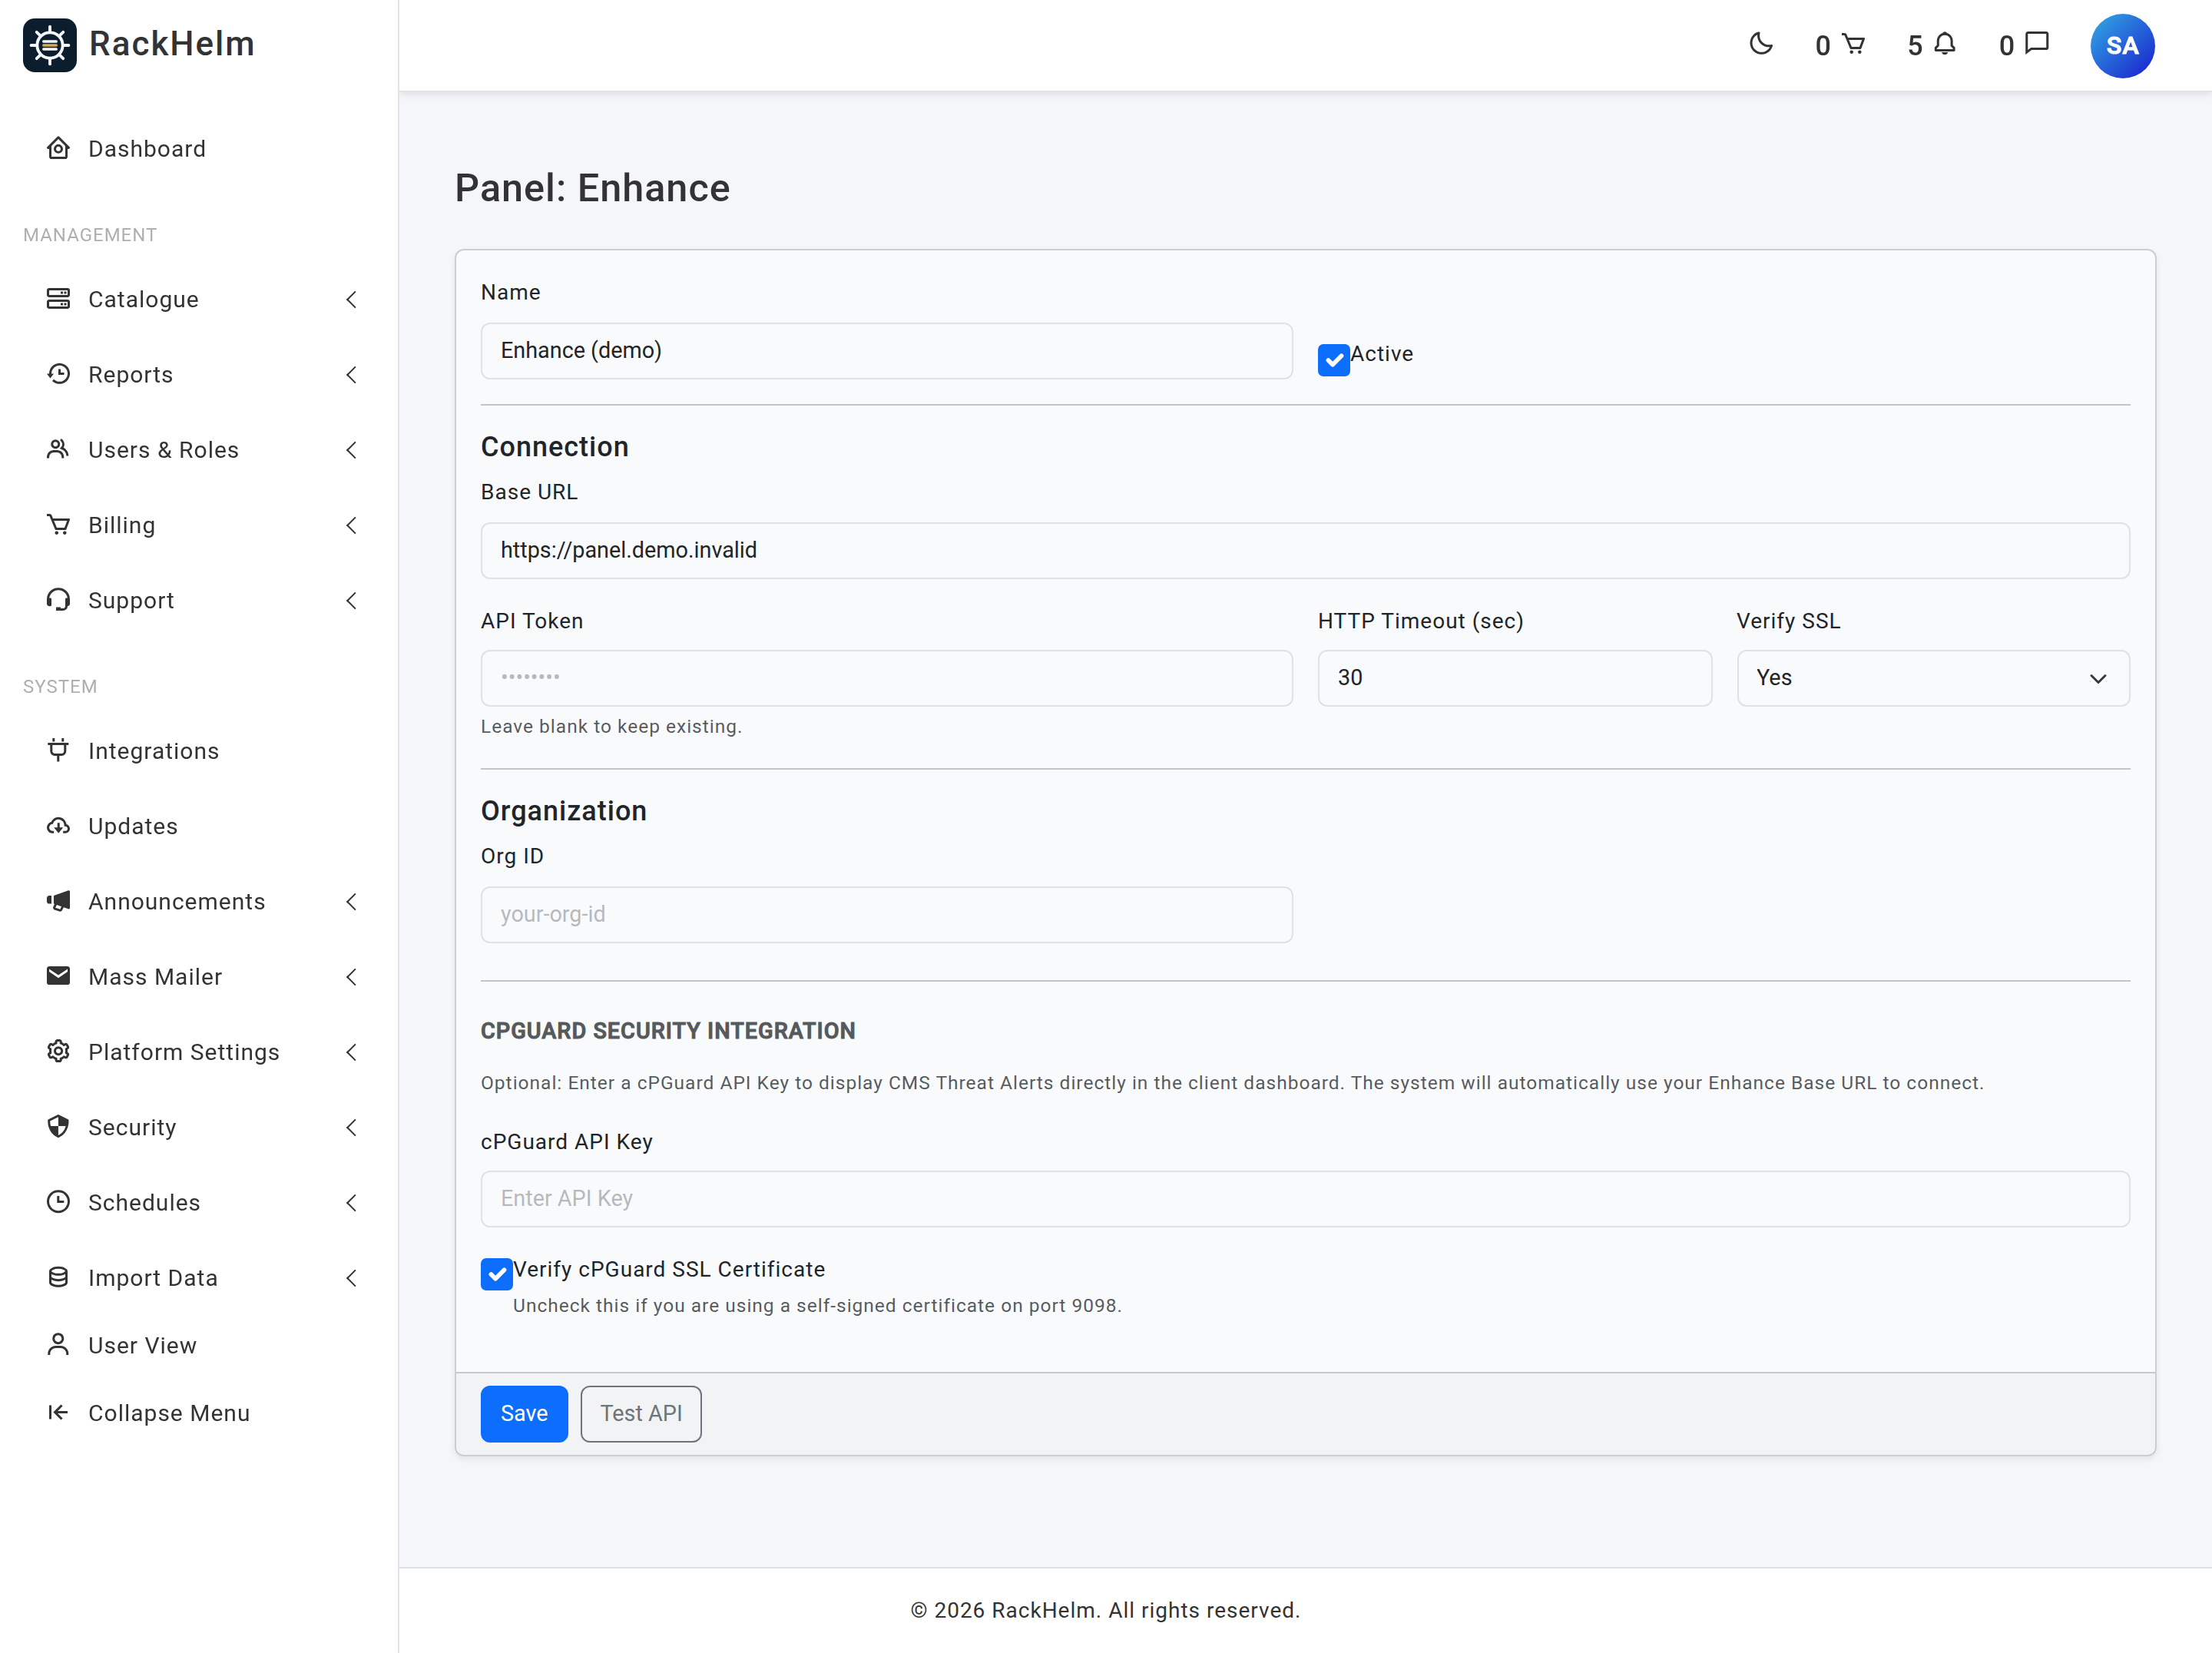
Task: Toggle dark mode moon icon
Action: pos(1761,44)
